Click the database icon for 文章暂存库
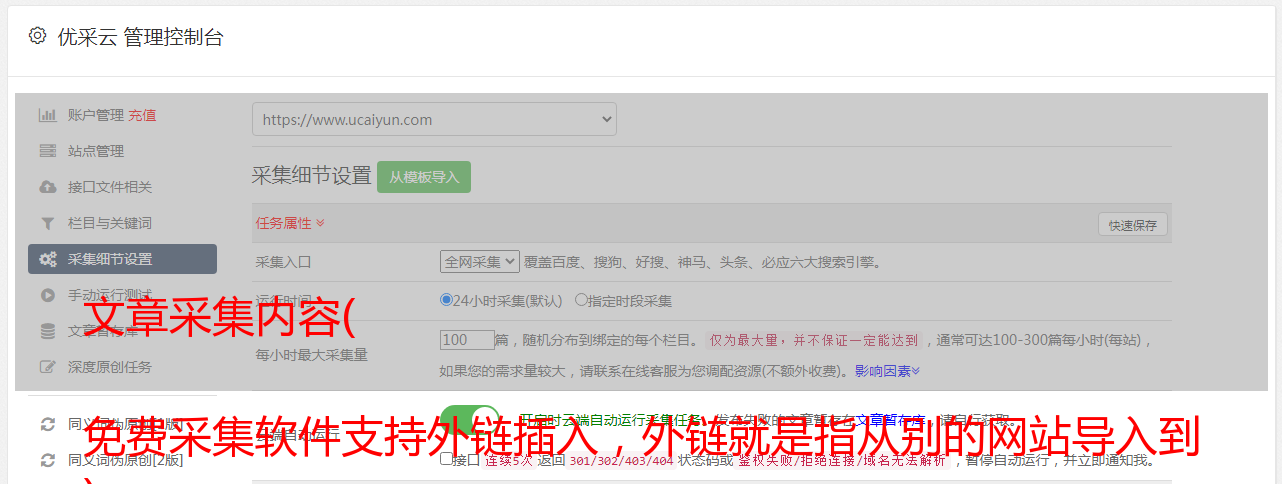 coord(47,331)
